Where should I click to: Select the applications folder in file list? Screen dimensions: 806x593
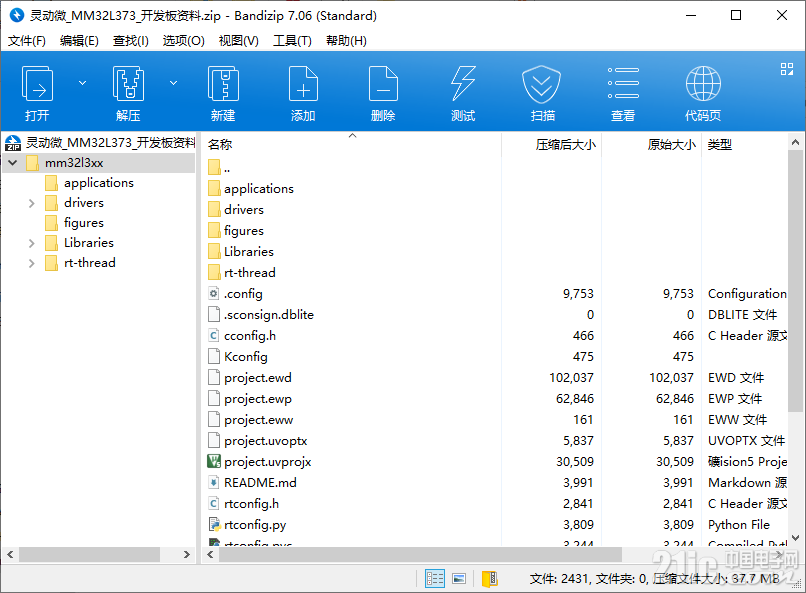click(251, 189)
